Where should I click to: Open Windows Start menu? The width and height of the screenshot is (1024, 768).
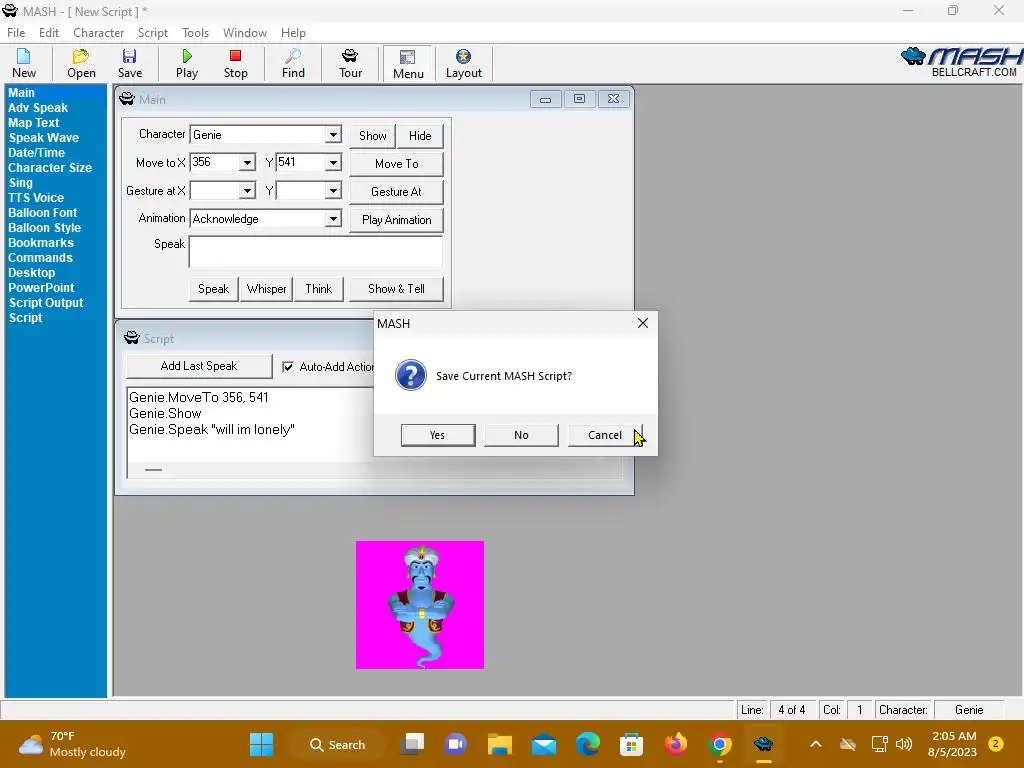(x=261, y=744)
